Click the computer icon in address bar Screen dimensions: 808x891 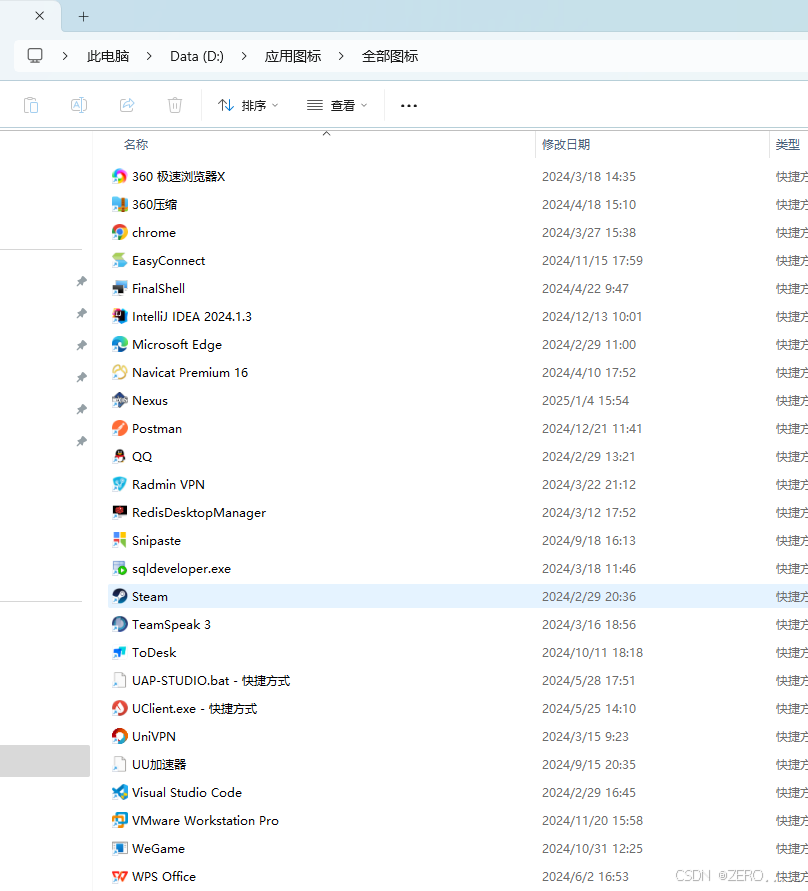coord(35,56)
